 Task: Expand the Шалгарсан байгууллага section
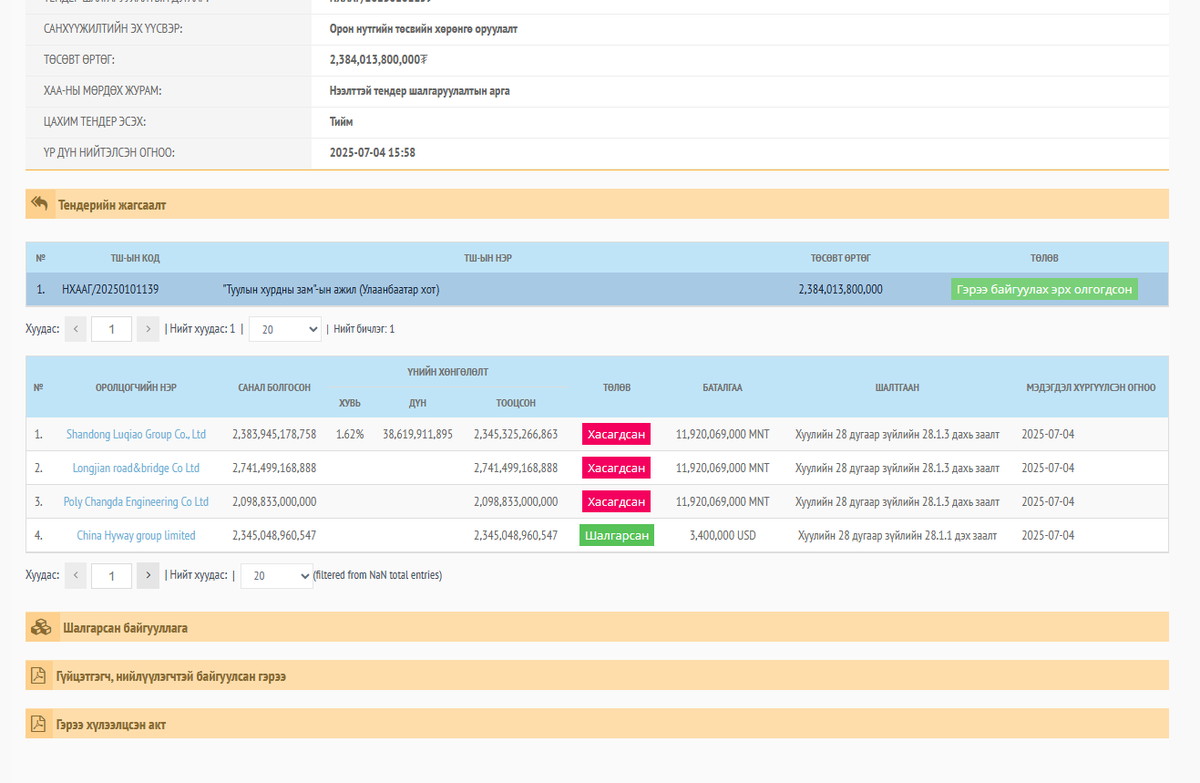(597, 627)
